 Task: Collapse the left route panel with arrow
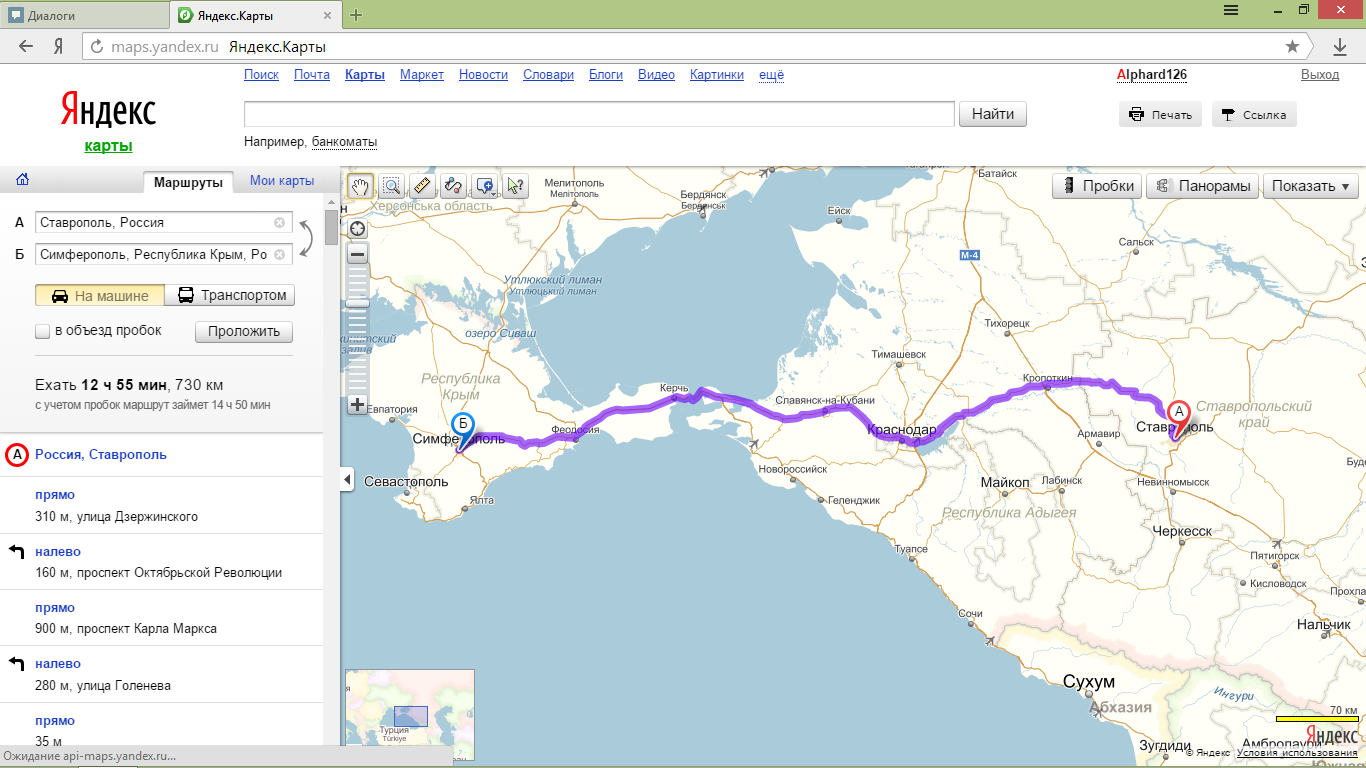click(347, 481)
